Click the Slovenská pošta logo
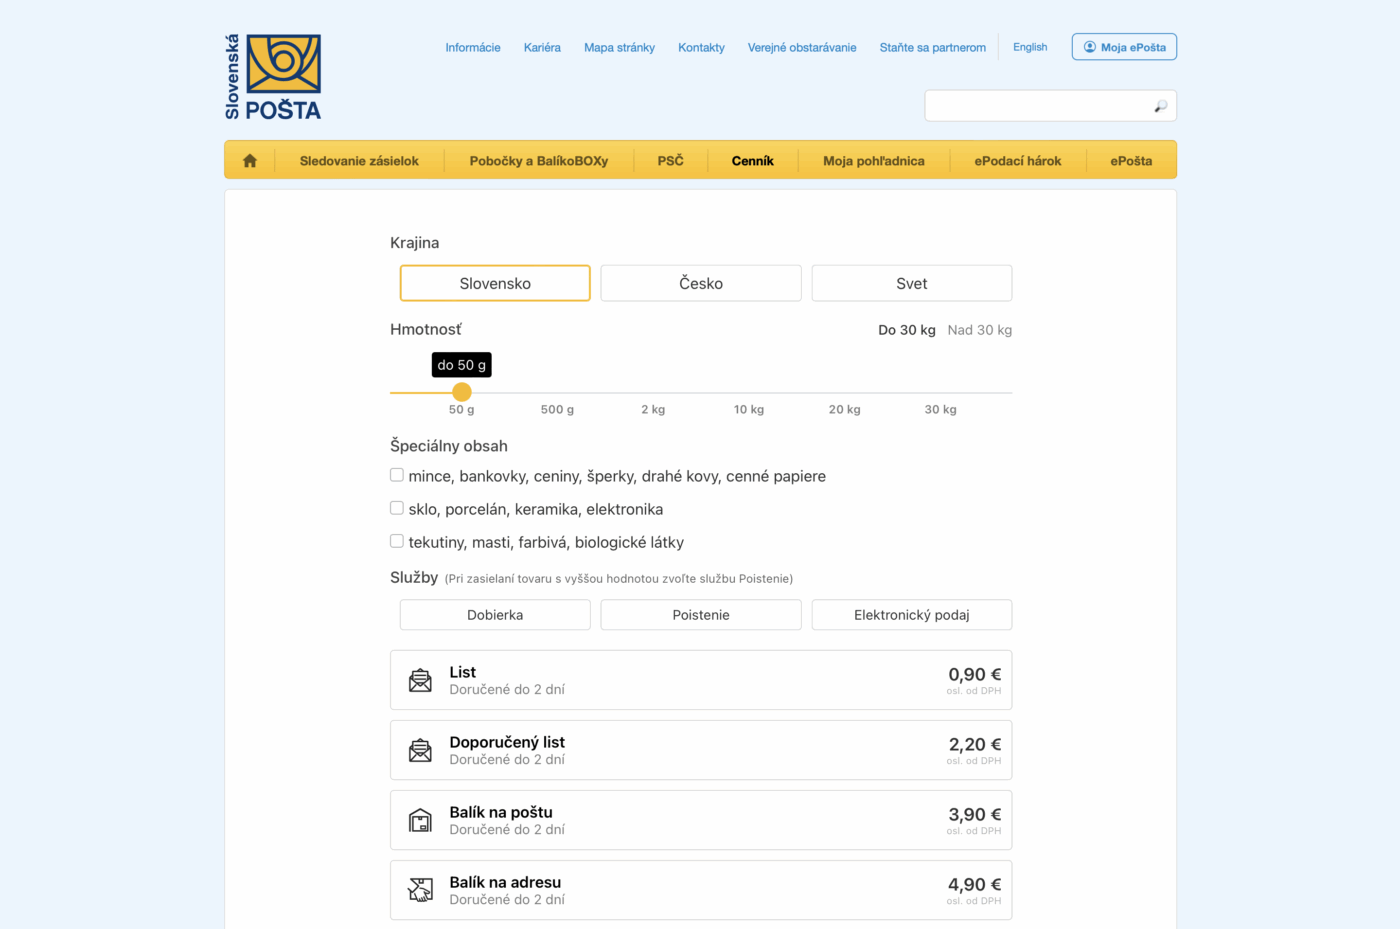The height and width of the screenshot is (929, 1400). (x=273, y=77)
